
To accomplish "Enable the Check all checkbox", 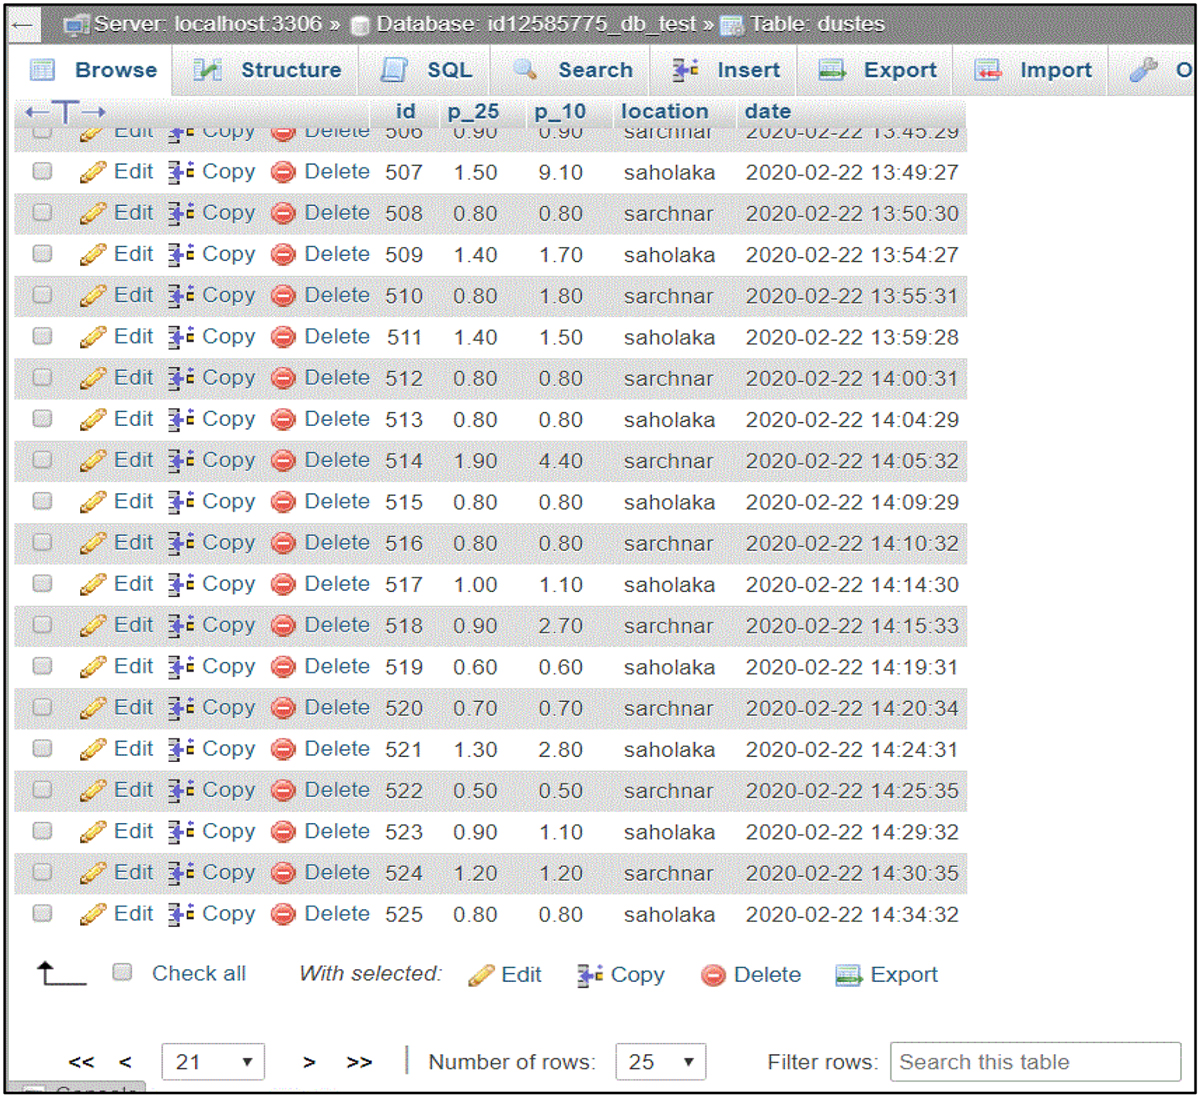I will pyautogui.click(x=122, y=972).
